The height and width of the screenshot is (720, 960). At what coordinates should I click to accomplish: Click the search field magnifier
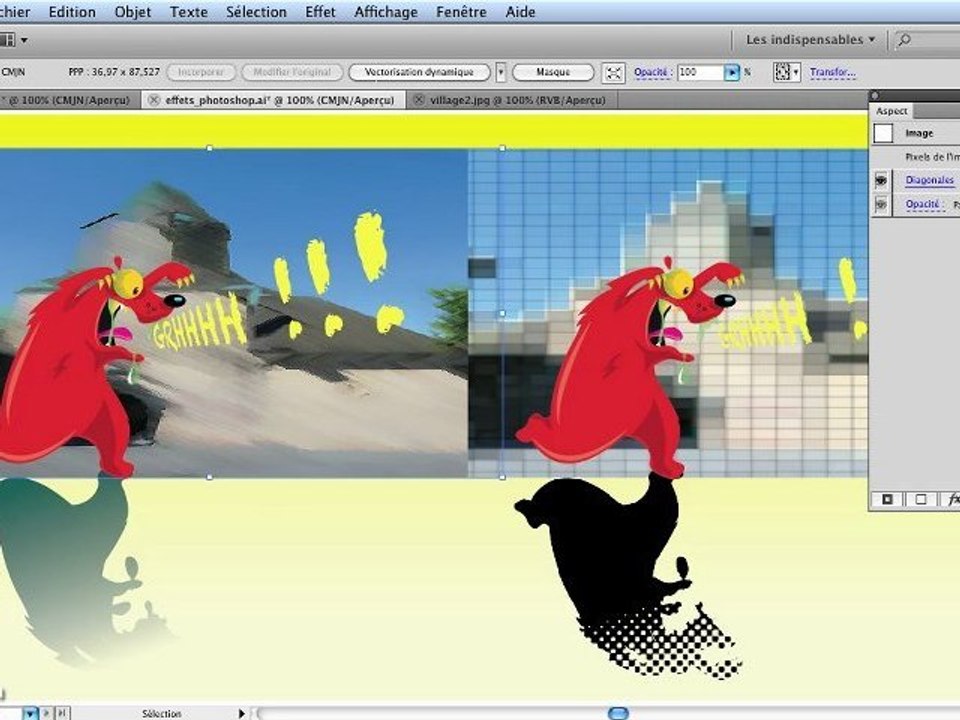click(904, 40)
